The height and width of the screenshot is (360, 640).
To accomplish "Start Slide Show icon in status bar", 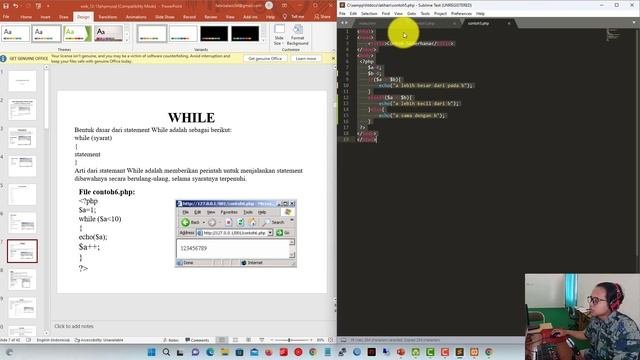I will point(262,340).
